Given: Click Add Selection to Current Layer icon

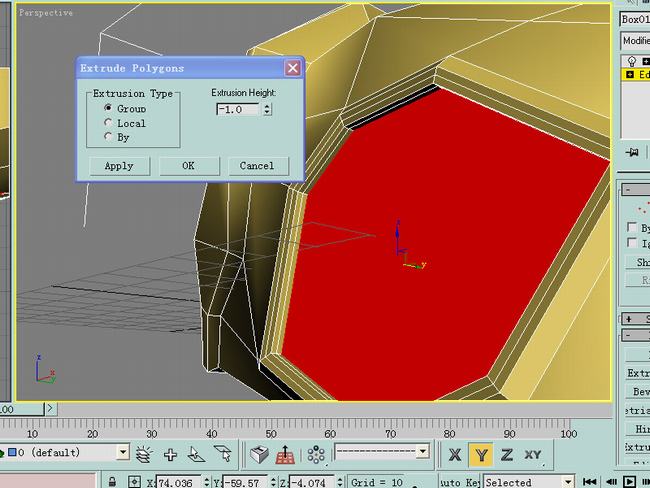Looking at the screenshot, I should pos(196,454).
